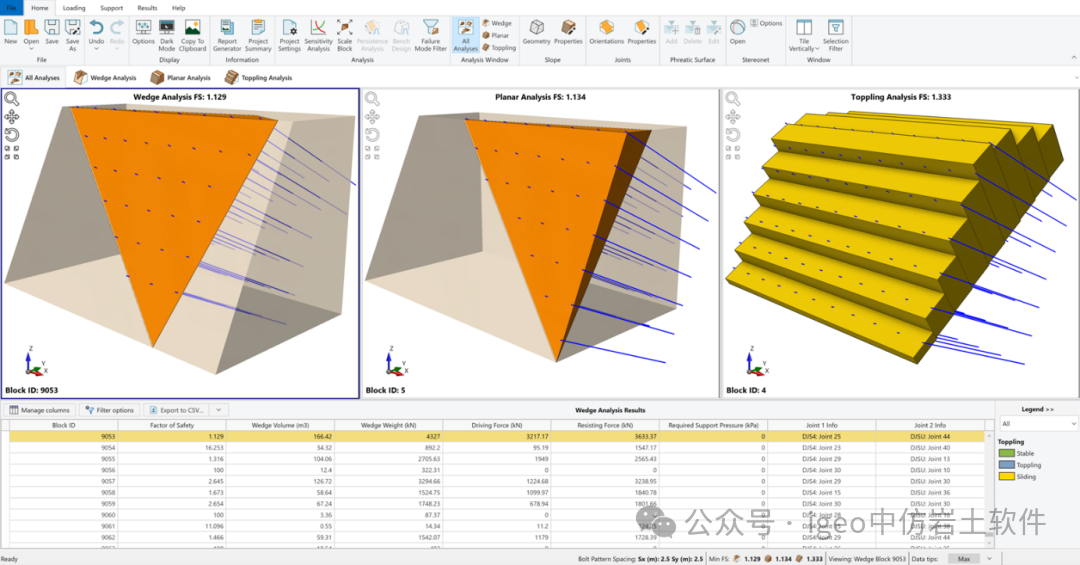Toggle the All Analyses window button
Screen dimensions: 1080x565
point(466,35)
